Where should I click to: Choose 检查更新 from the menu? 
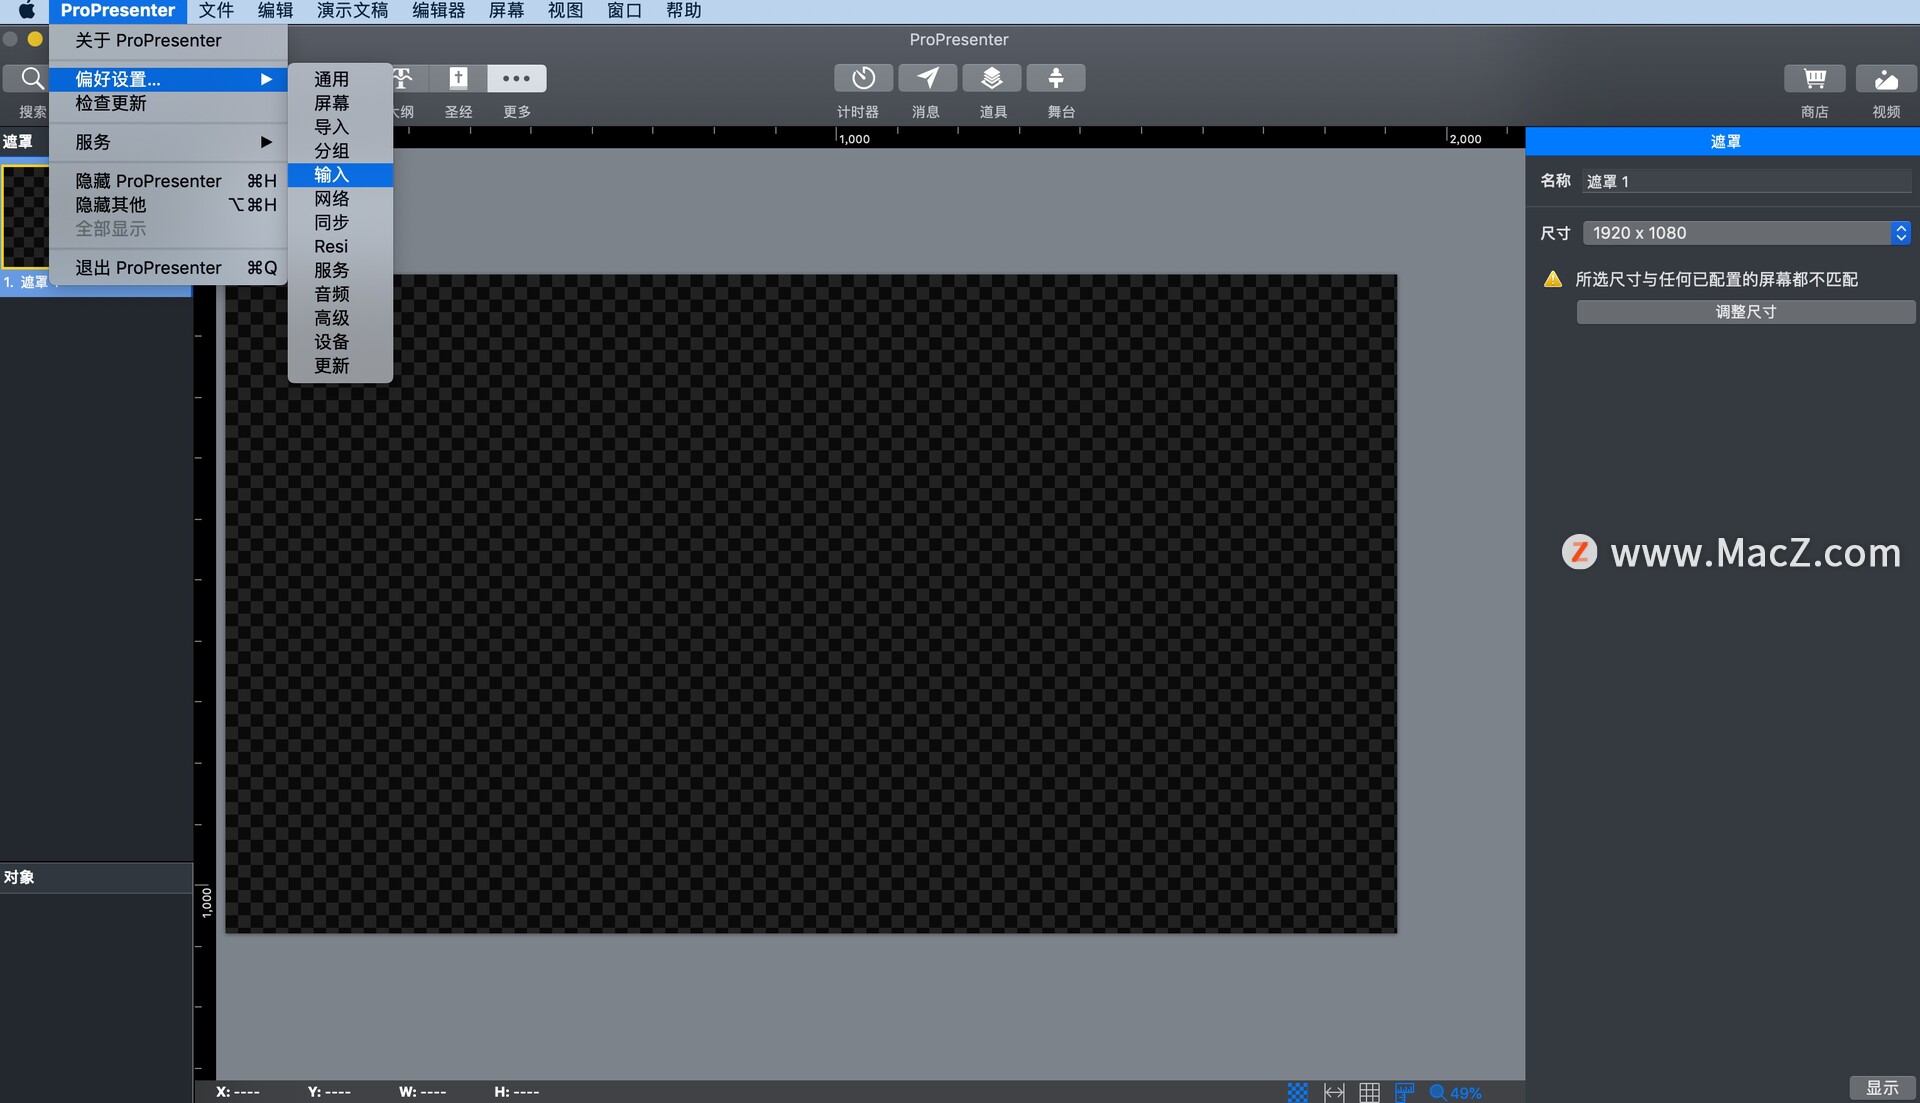168,103
